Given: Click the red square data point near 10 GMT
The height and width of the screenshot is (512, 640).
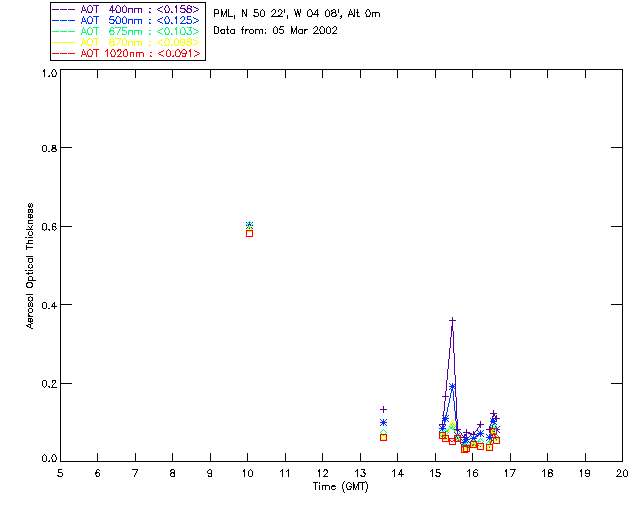Looking at the screenshot, I should click(x=249, y=234).
